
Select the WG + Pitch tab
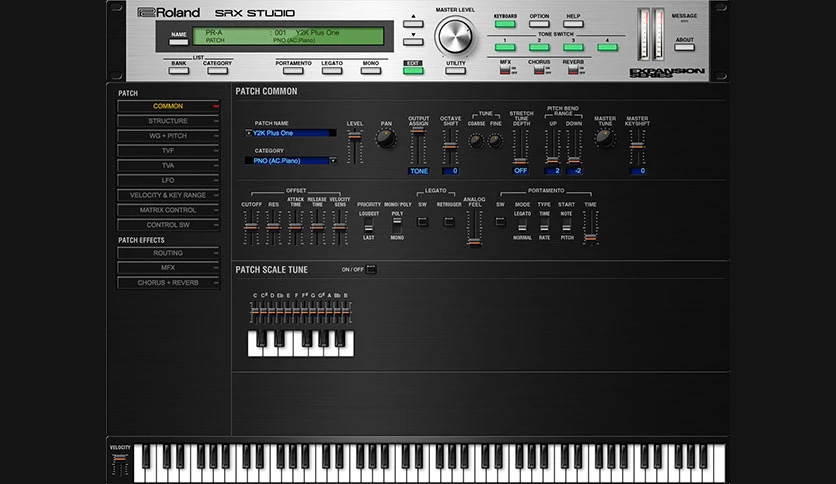pyautogui.click(x=168, y=136)
